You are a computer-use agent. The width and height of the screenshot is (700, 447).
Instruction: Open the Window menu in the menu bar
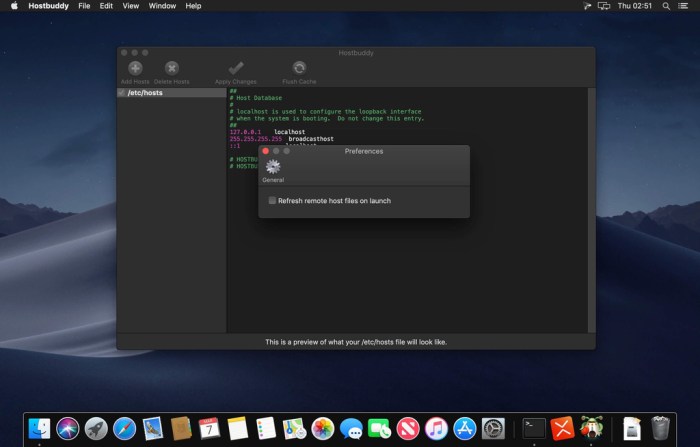162,6
